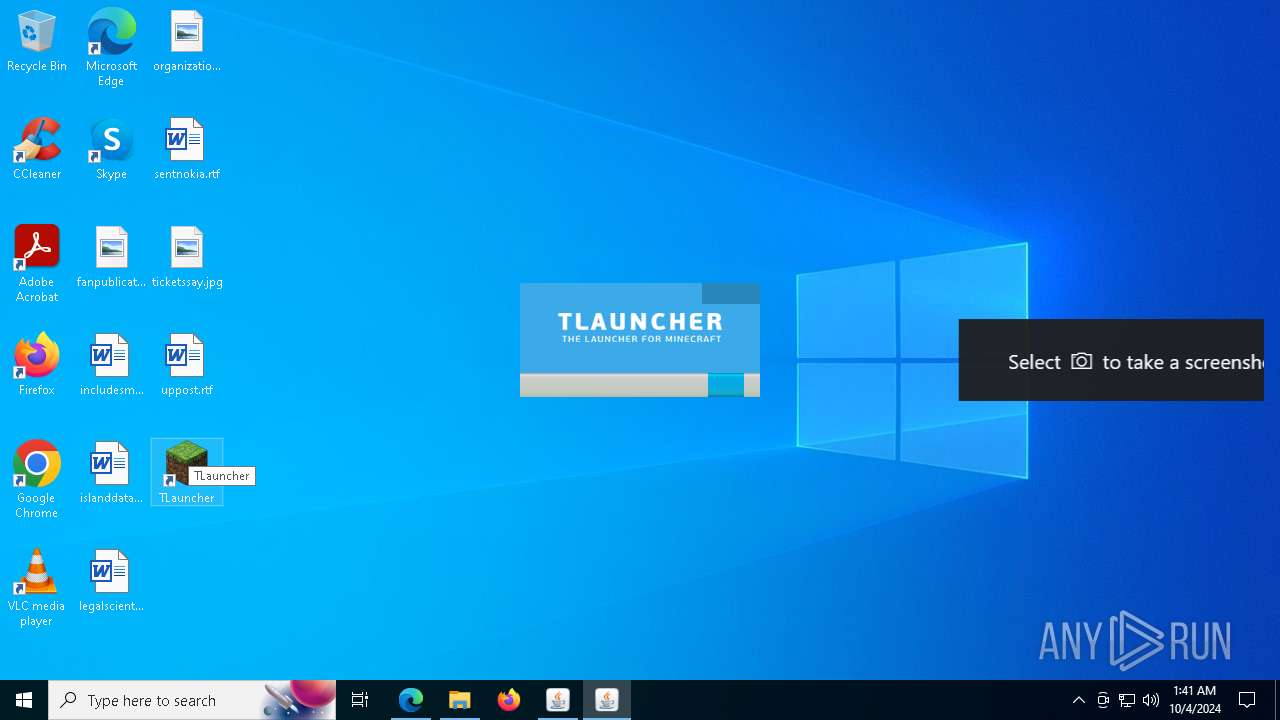Select the CCleaner desktop shortcut

[x=37, y=150]
